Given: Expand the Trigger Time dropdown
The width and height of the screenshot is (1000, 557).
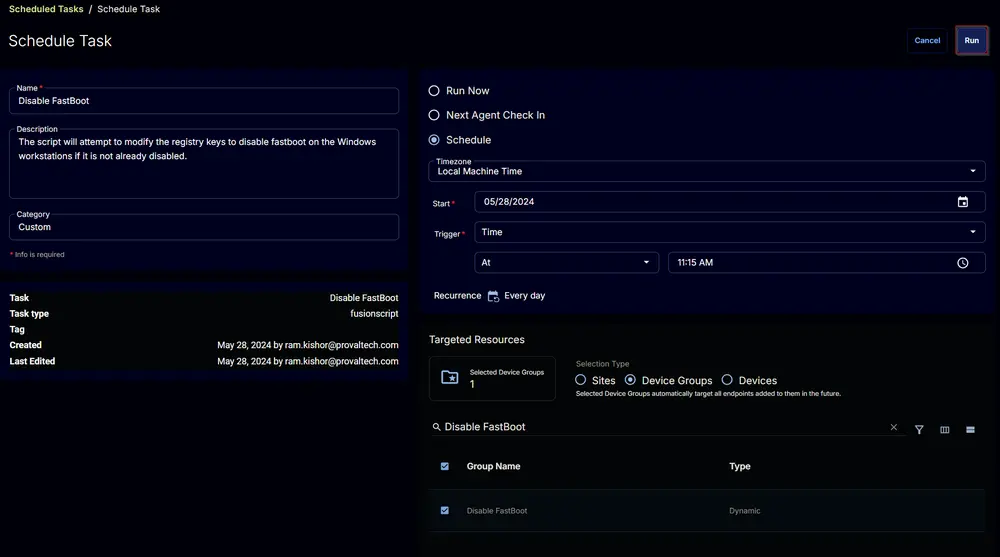Looking at the screenshot, I should point(730,232).
